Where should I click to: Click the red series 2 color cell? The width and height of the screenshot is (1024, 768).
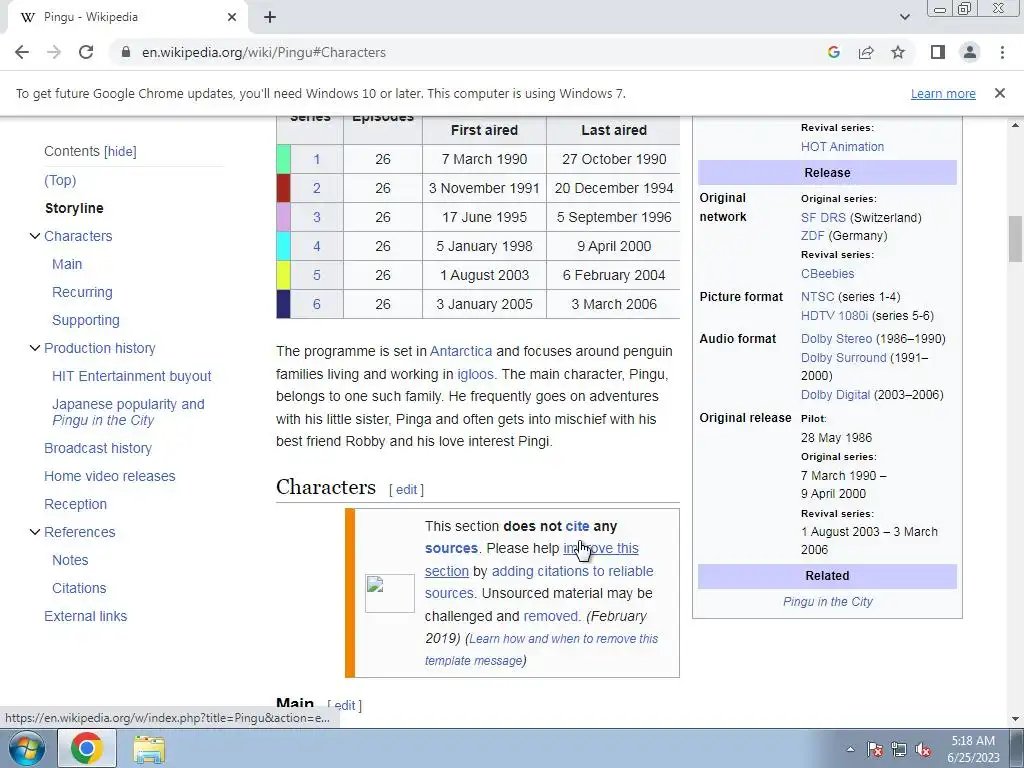coord(283,188)
